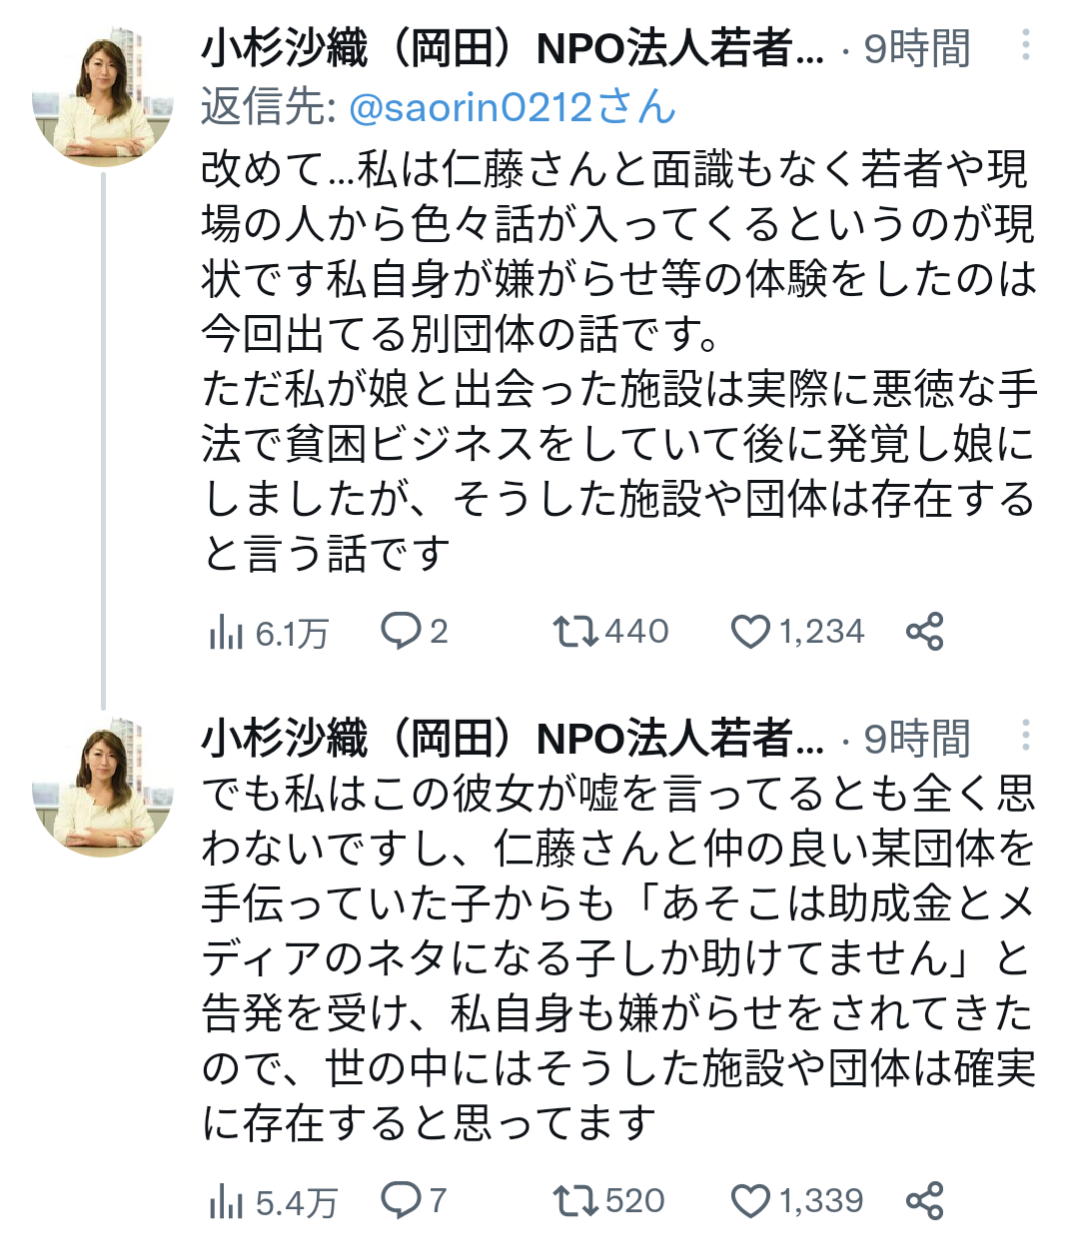Image resolution: width=1079 pixels, height=1250 pixels.
Task: Retweet the second tweet showing 520 retweets
Action: click(609, 1200)
